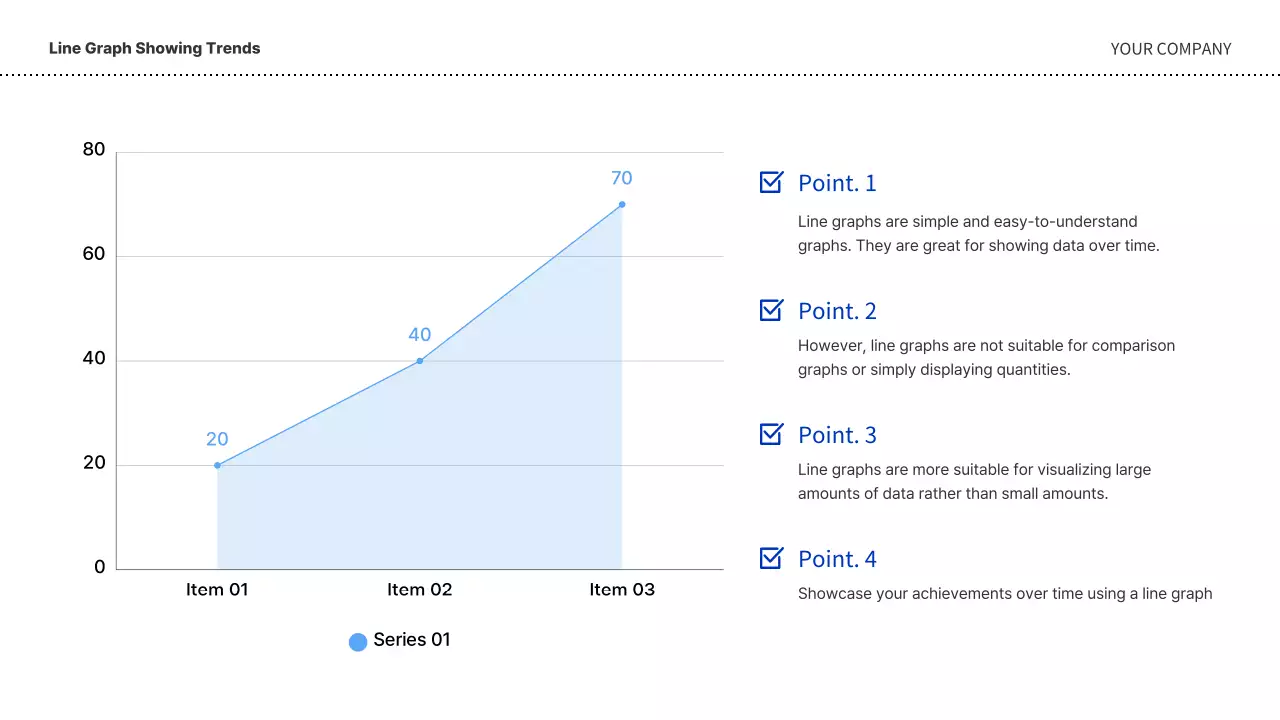Select the data point marker at 20
This screenshot has width=1280, height=720.
217,465
